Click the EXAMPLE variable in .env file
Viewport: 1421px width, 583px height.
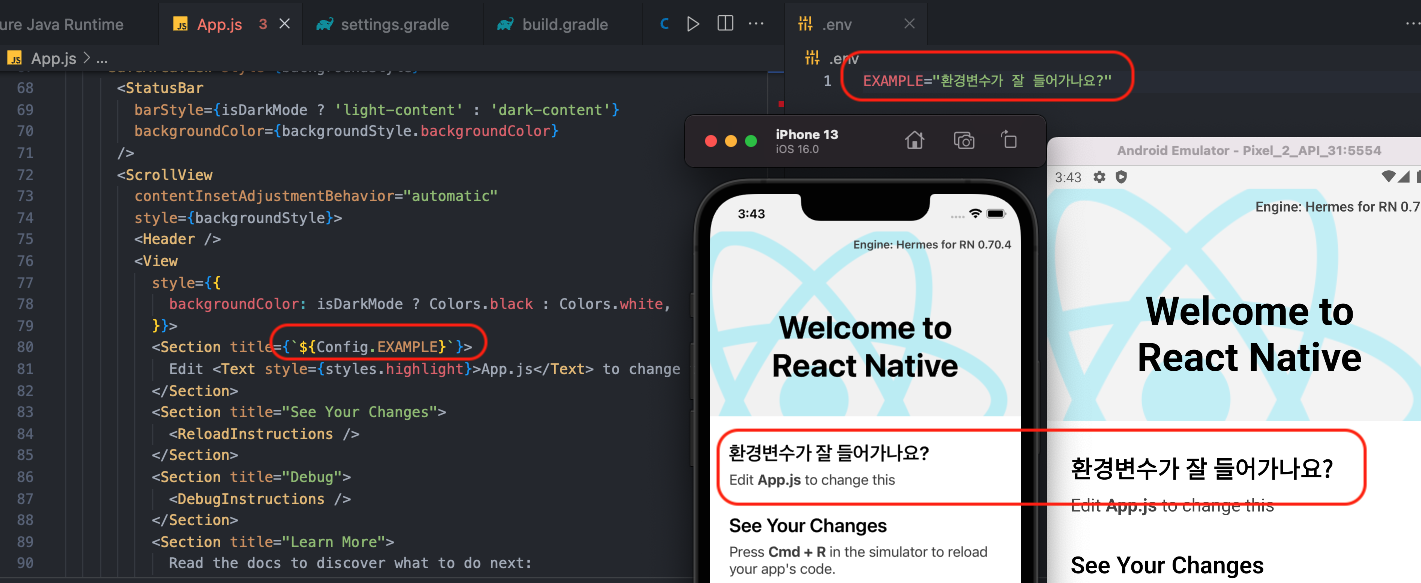click(x=892, y=81)
